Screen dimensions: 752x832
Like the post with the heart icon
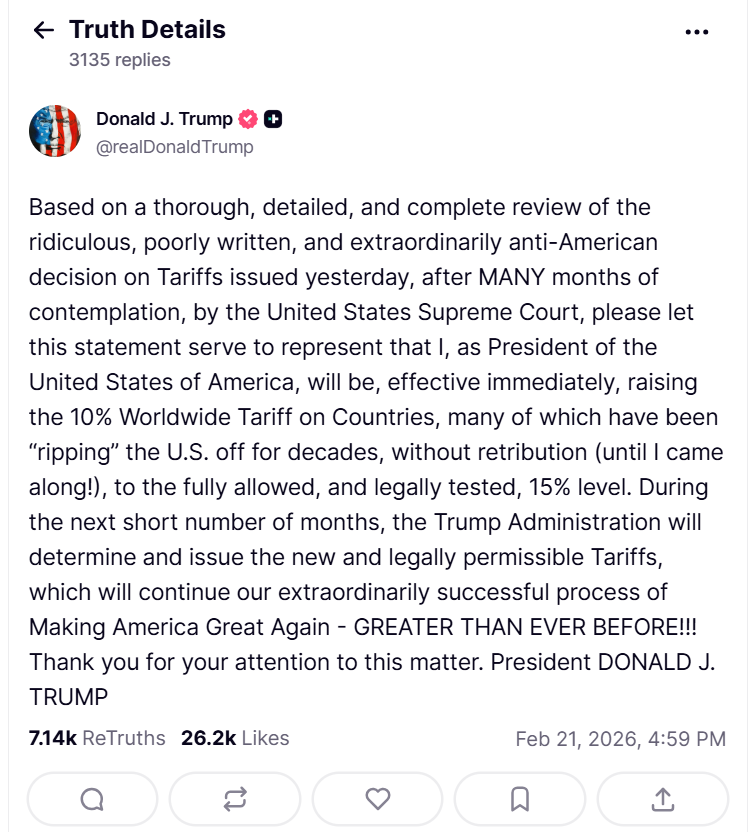pos(377,799)
